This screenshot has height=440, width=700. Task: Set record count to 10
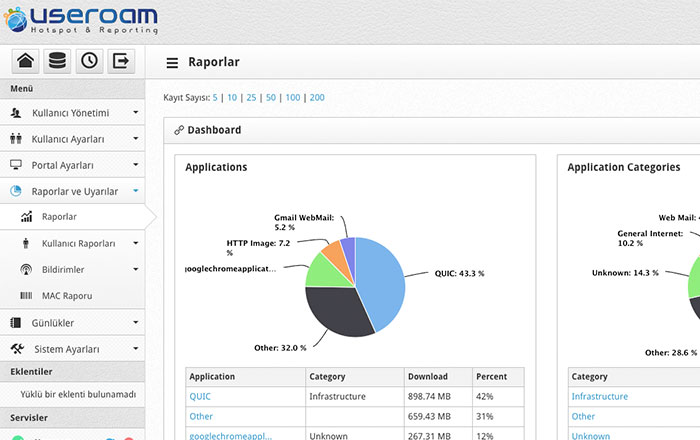(x=232, y=97)
